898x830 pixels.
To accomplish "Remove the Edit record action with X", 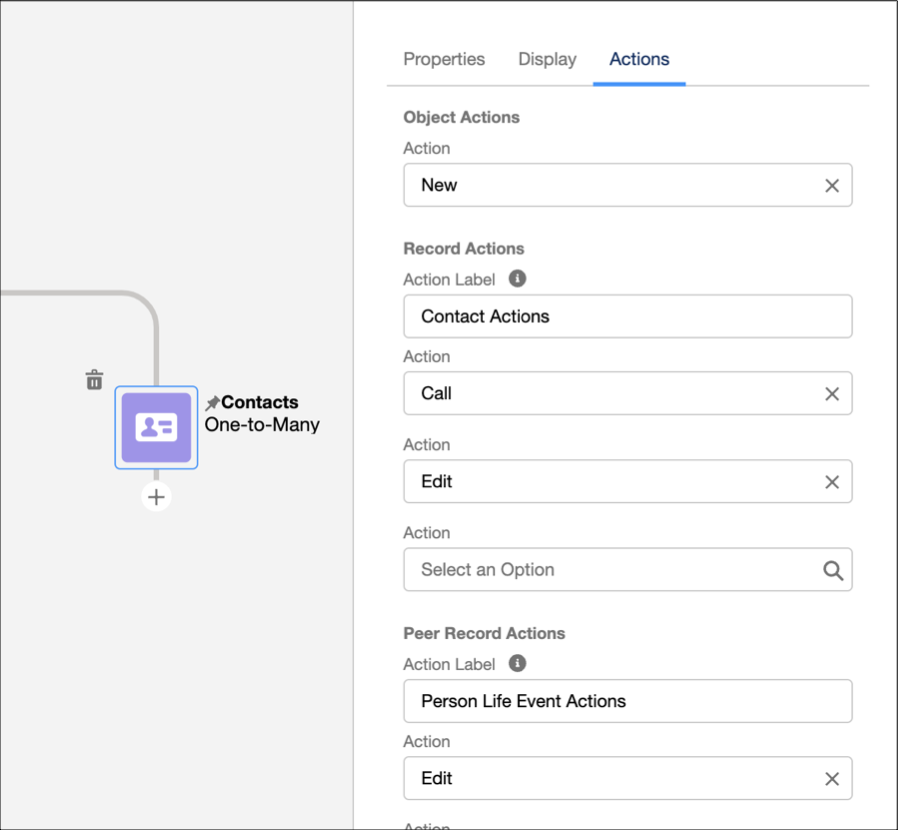I will coord(832,481).
